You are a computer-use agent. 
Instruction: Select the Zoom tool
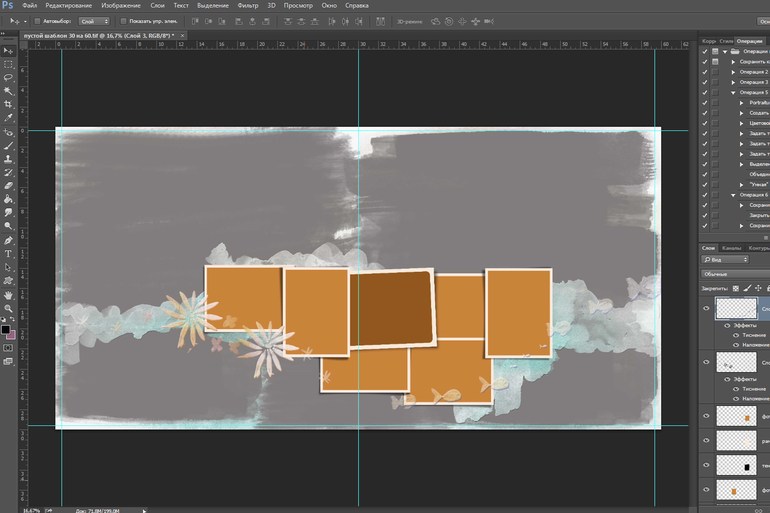8,309
